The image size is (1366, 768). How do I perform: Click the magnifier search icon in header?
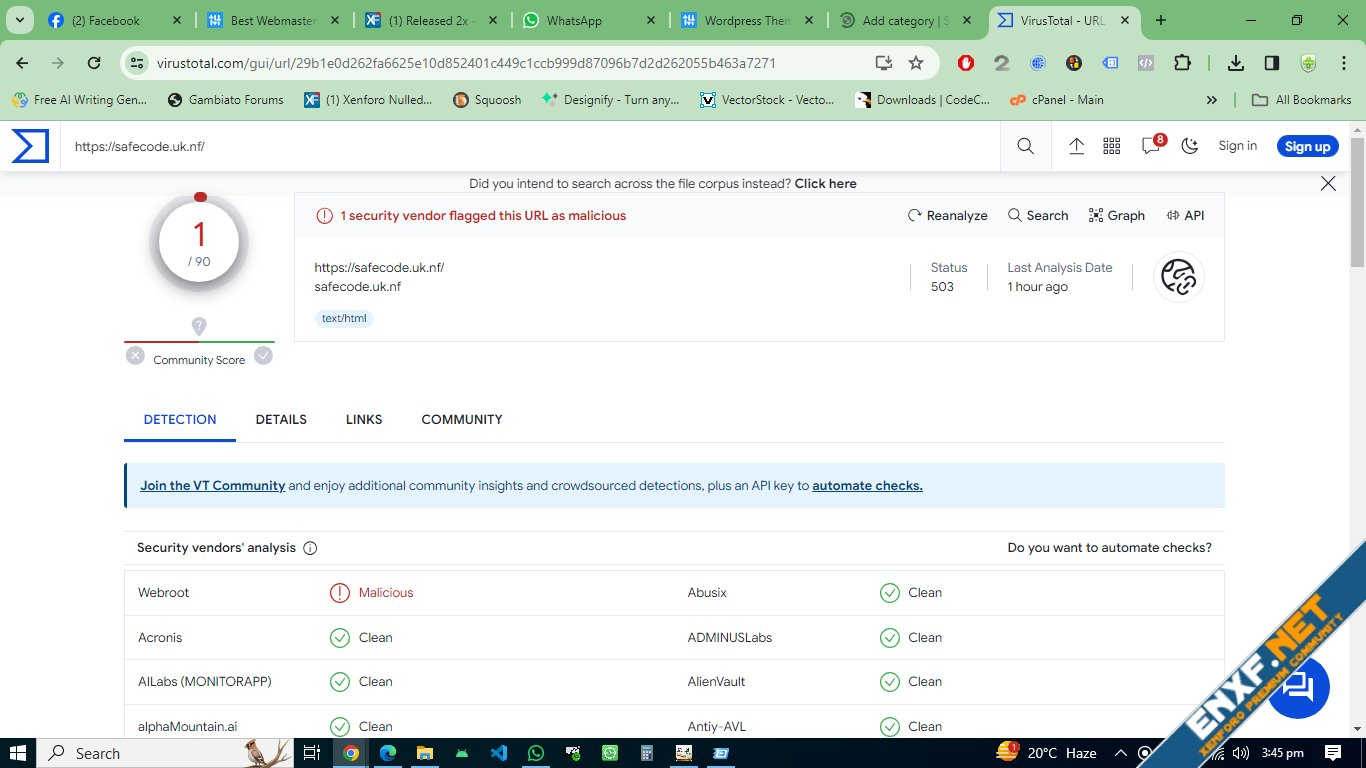(1025, 146)
